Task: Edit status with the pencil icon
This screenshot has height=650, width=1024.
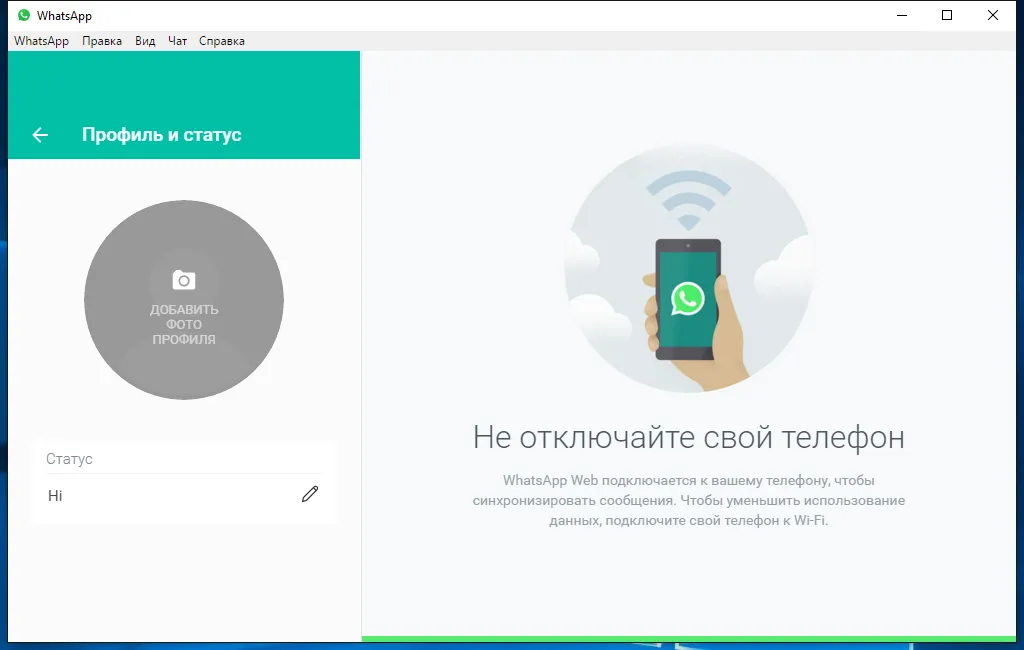Action: [x=310, y=494]
